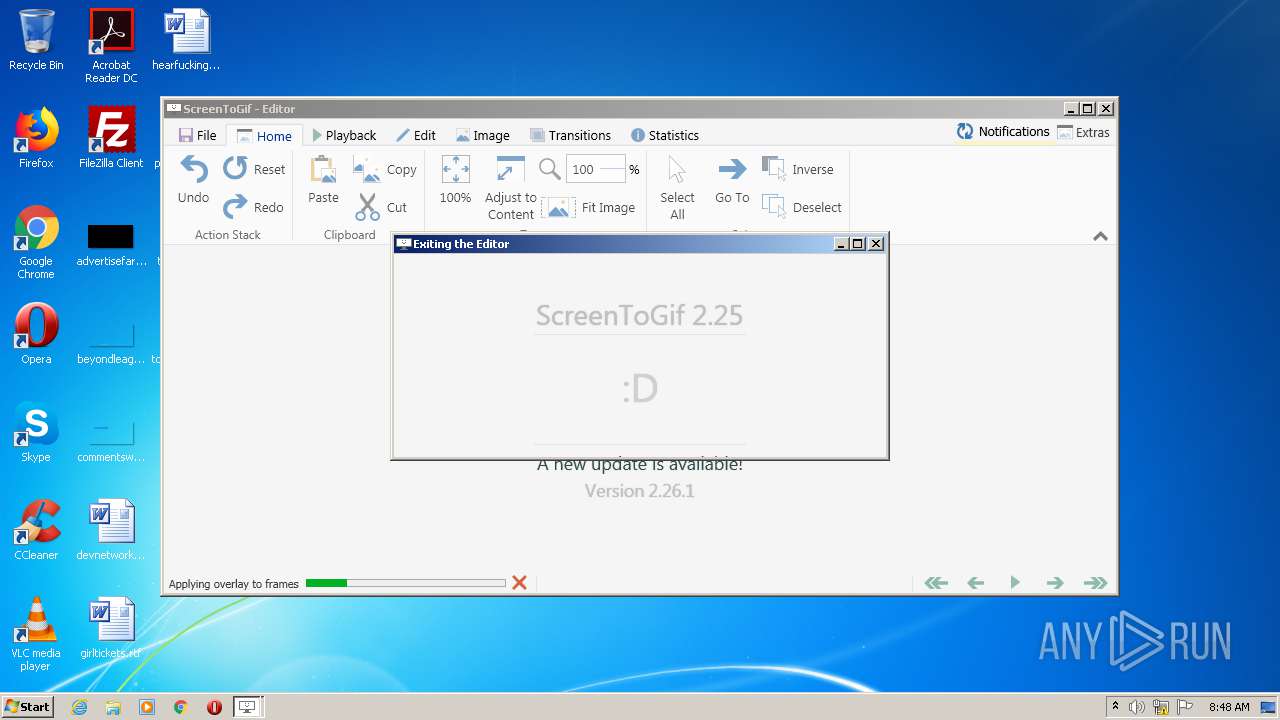Click the Undo arrow icon
This screenshot has width=1280, height=720.
[193, 169]
